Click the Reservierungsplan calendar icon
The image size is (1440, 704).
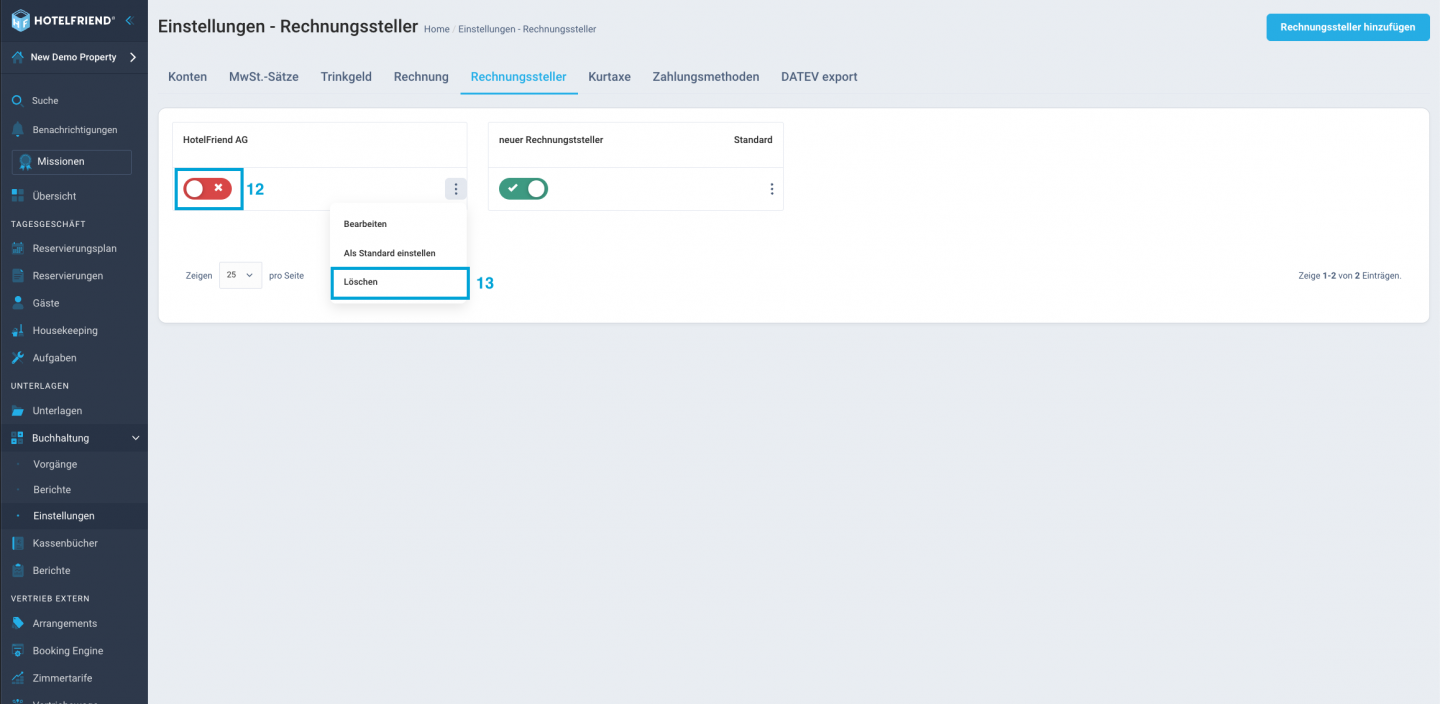[17, 248]
